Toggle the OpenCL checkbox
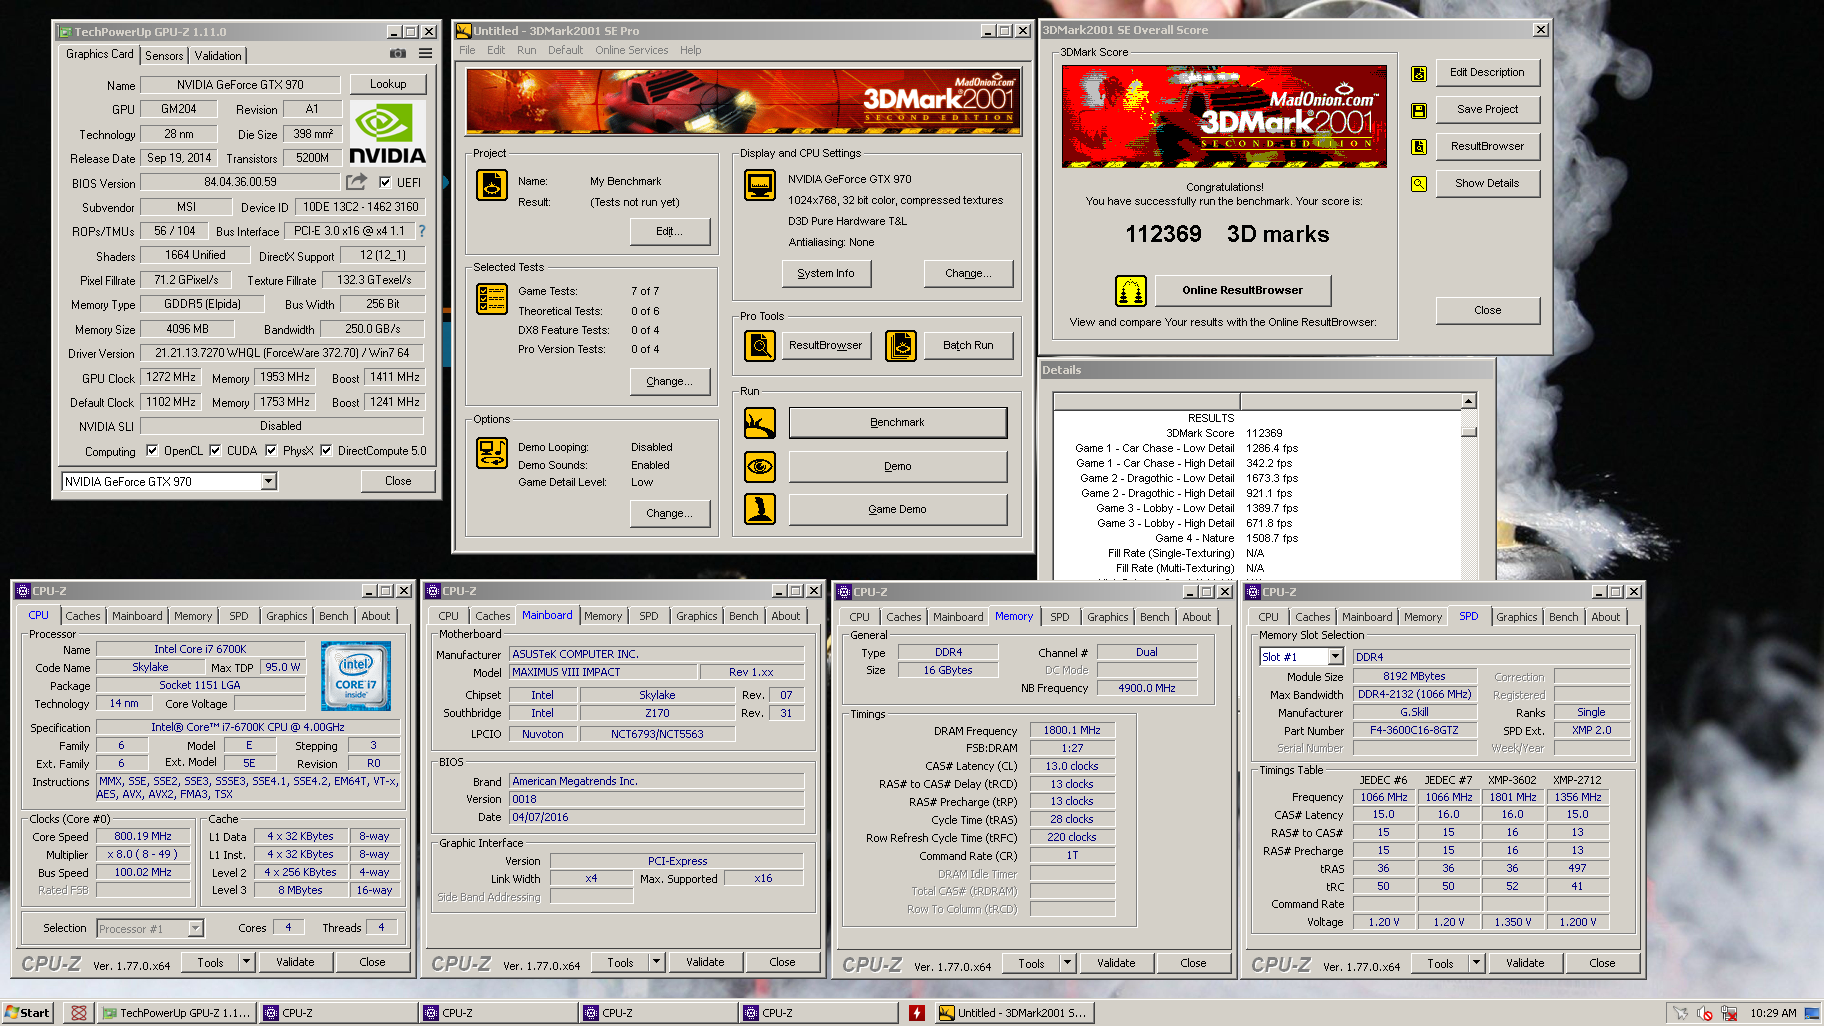Viewport: 1824px width, 1026px height. [152, 450]
